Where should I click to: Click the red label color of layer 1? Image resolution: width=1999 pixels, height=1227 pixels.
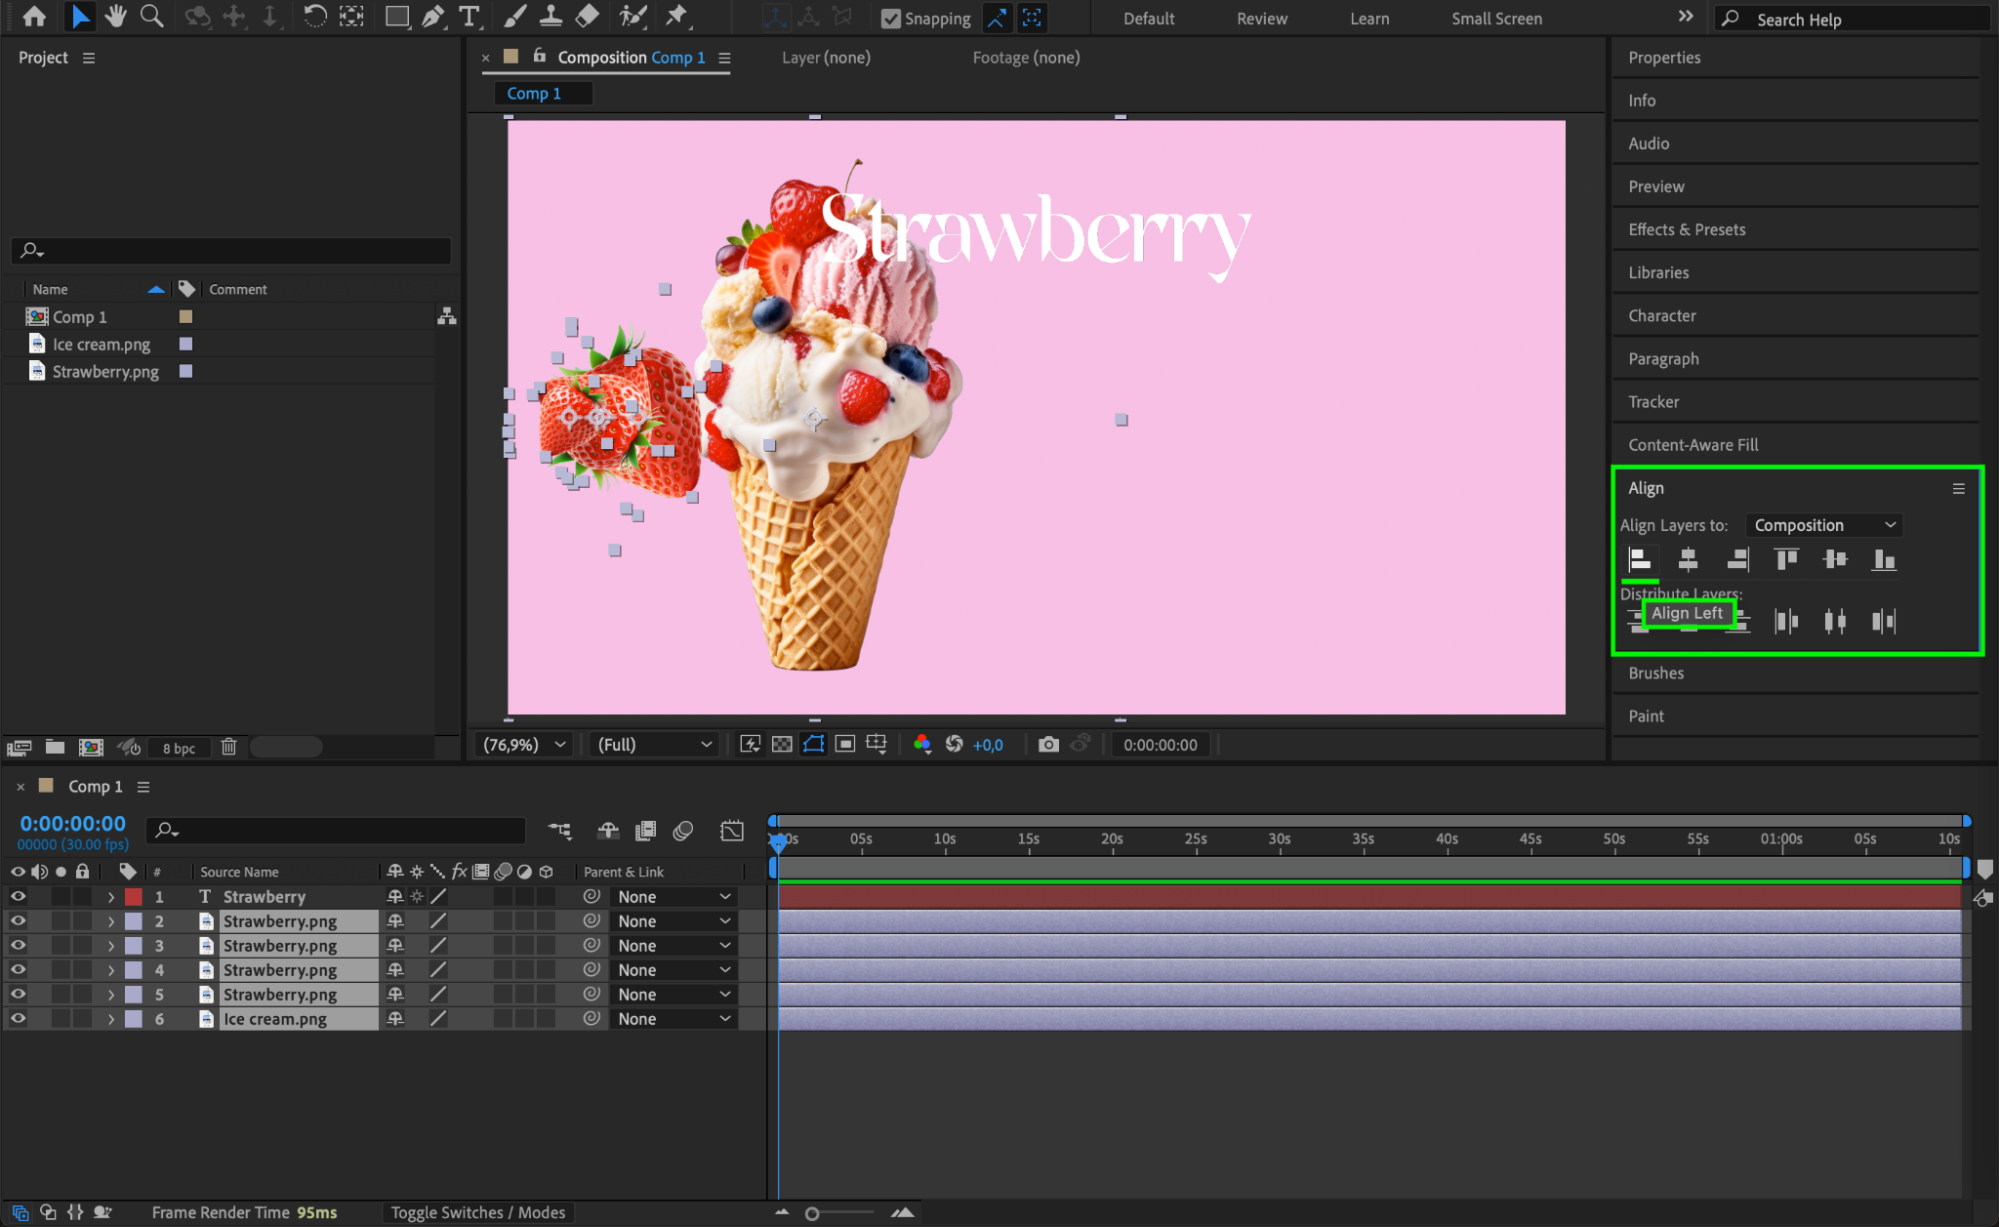pyautogui.click(x=134, y=897)
